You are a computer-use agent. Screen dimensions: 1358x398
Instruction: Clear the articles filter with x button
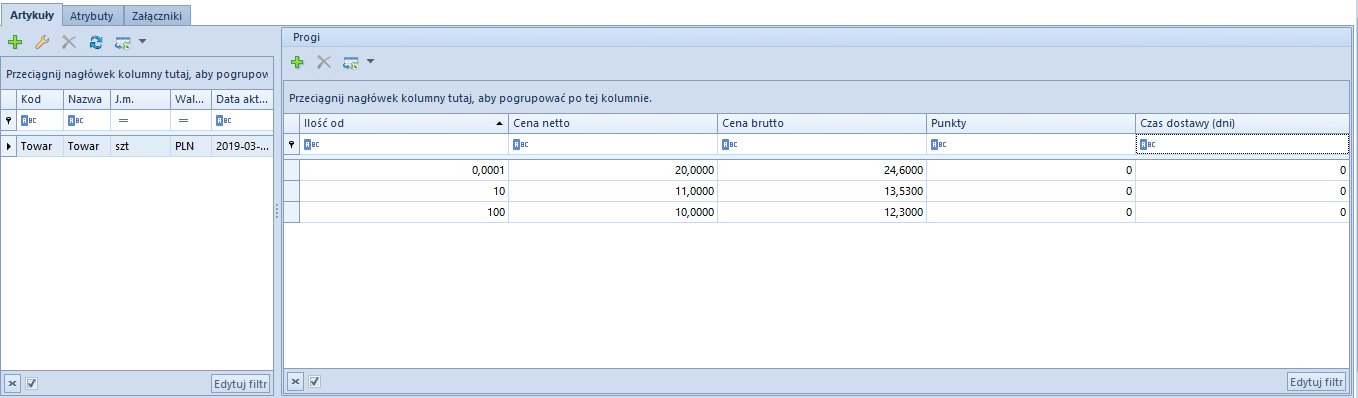12,383
